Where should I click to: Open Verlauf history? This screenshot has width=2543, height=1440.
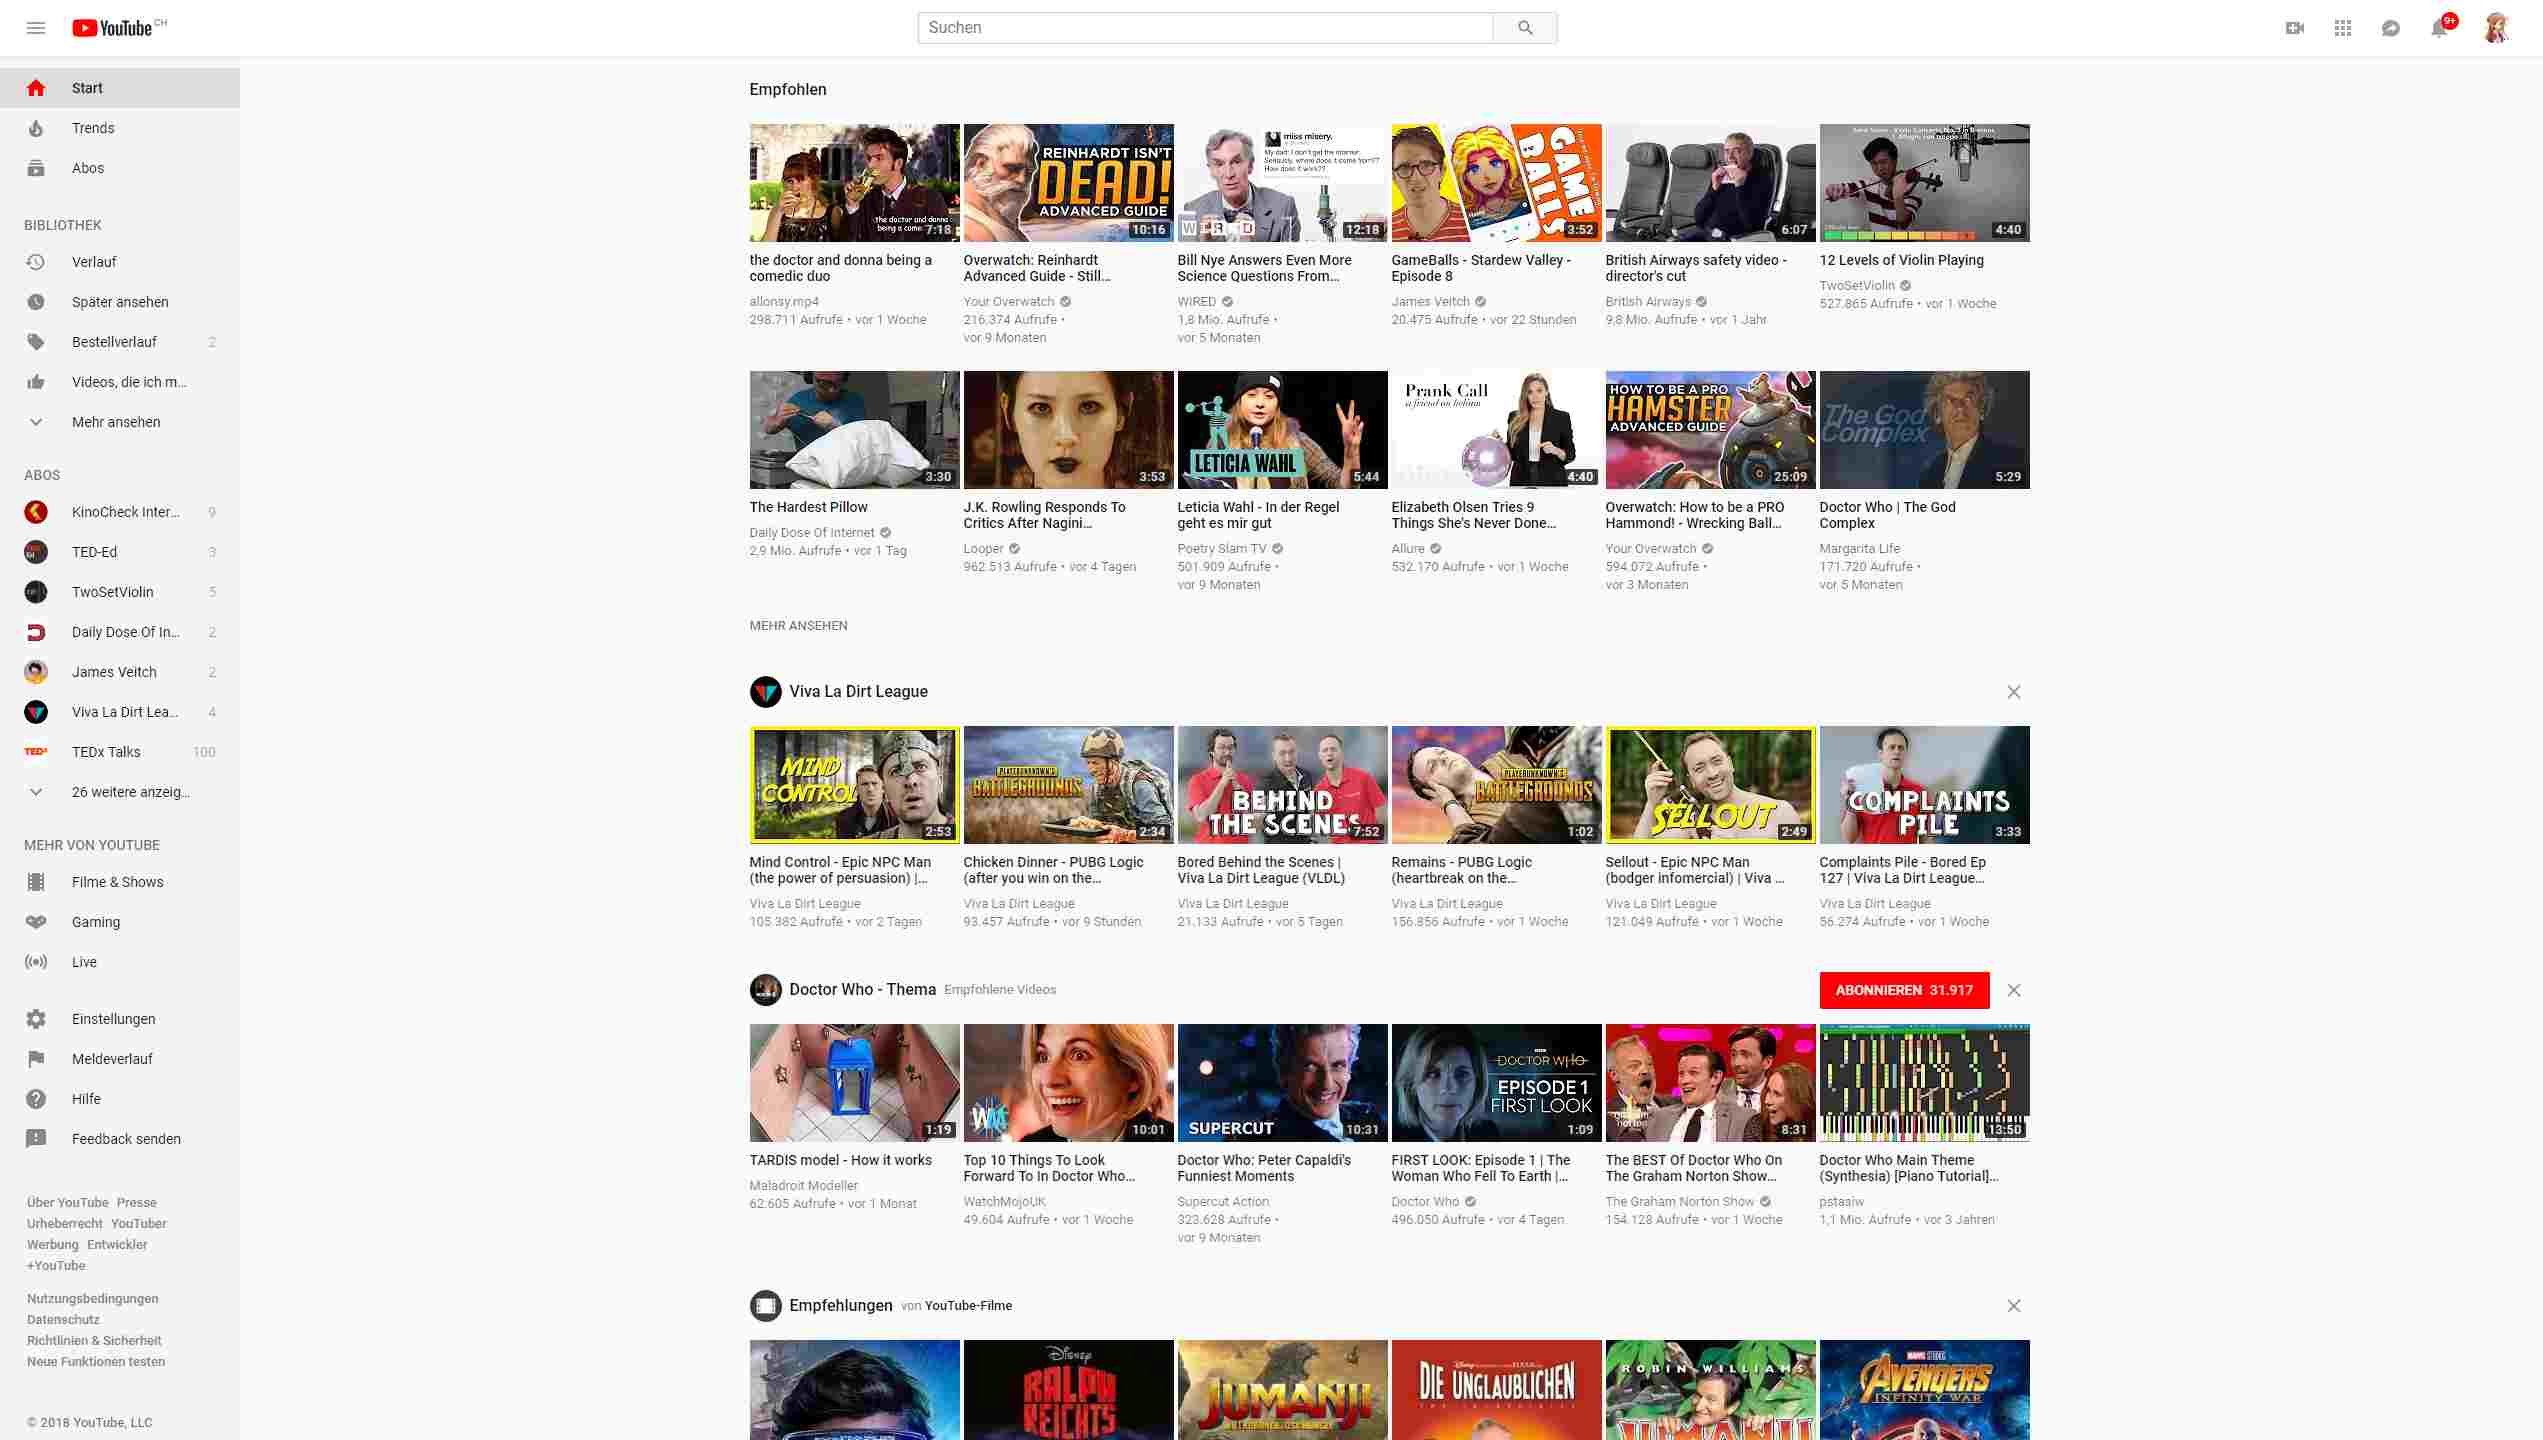coord(120,262)
